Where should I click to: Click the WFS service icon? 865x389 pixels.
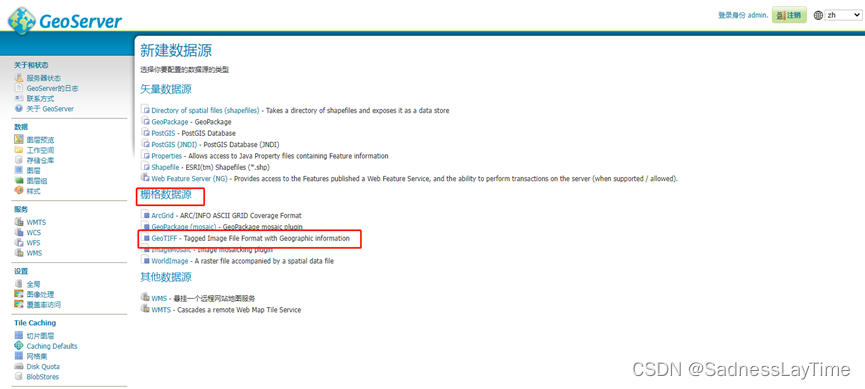point(19,243)
